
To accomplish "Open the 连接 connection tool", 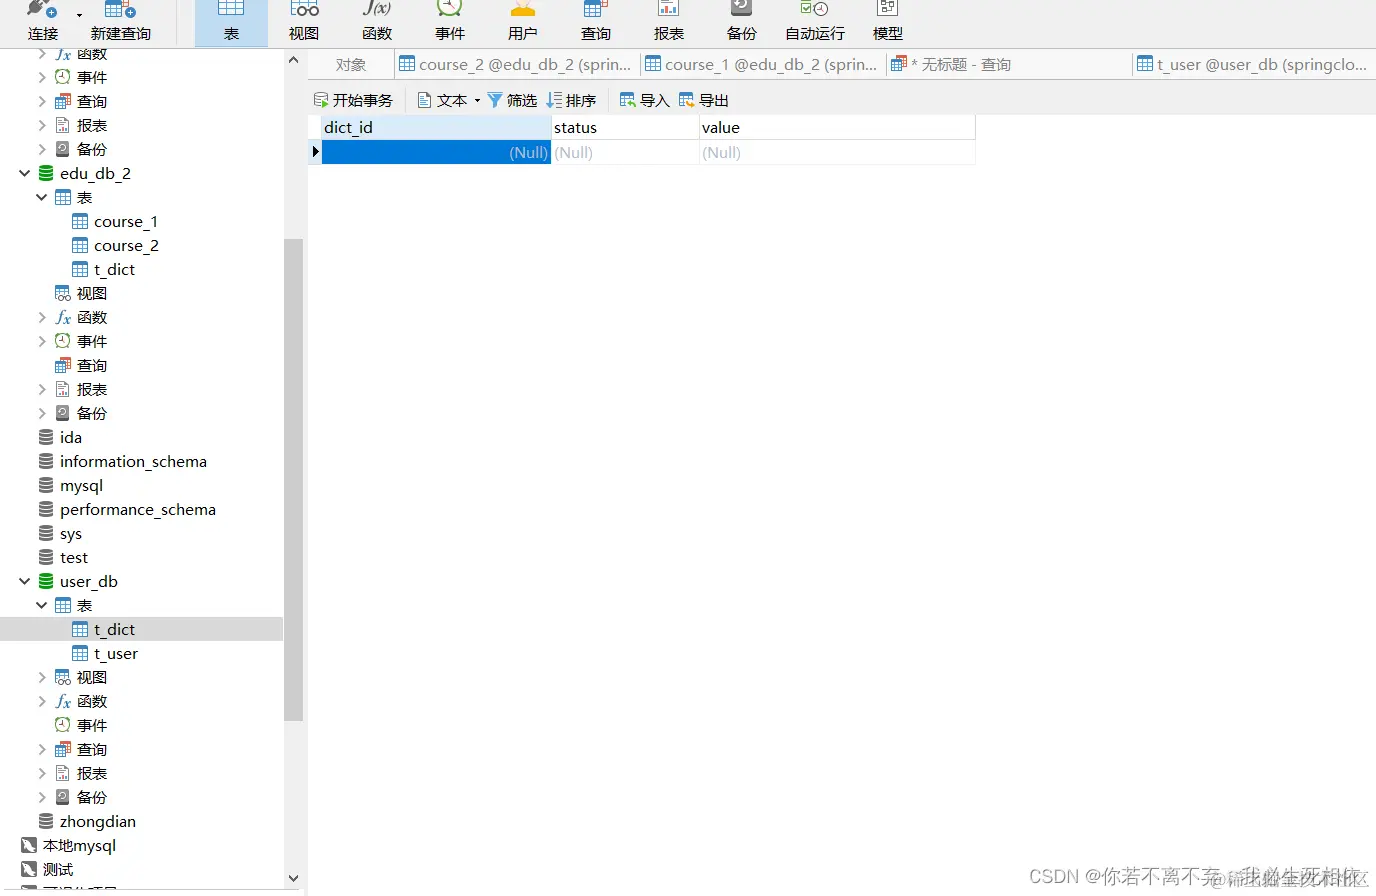I will coord(43,21).
